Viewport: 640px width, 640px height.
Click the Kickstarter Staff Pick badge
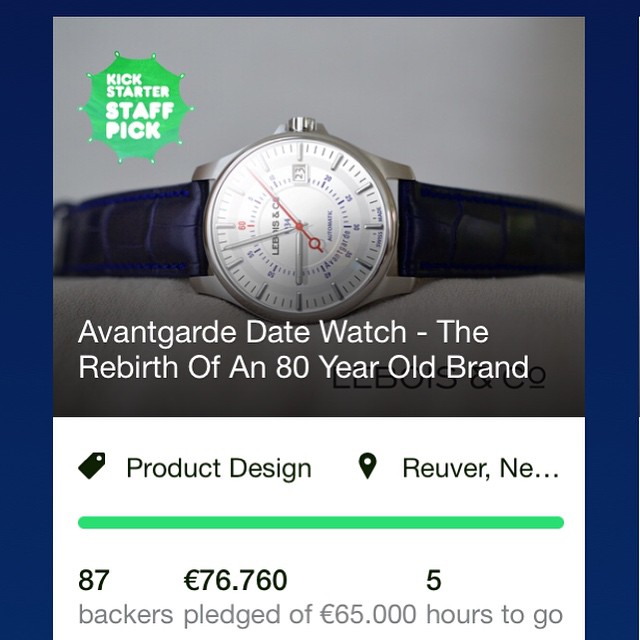click(136, 108)
